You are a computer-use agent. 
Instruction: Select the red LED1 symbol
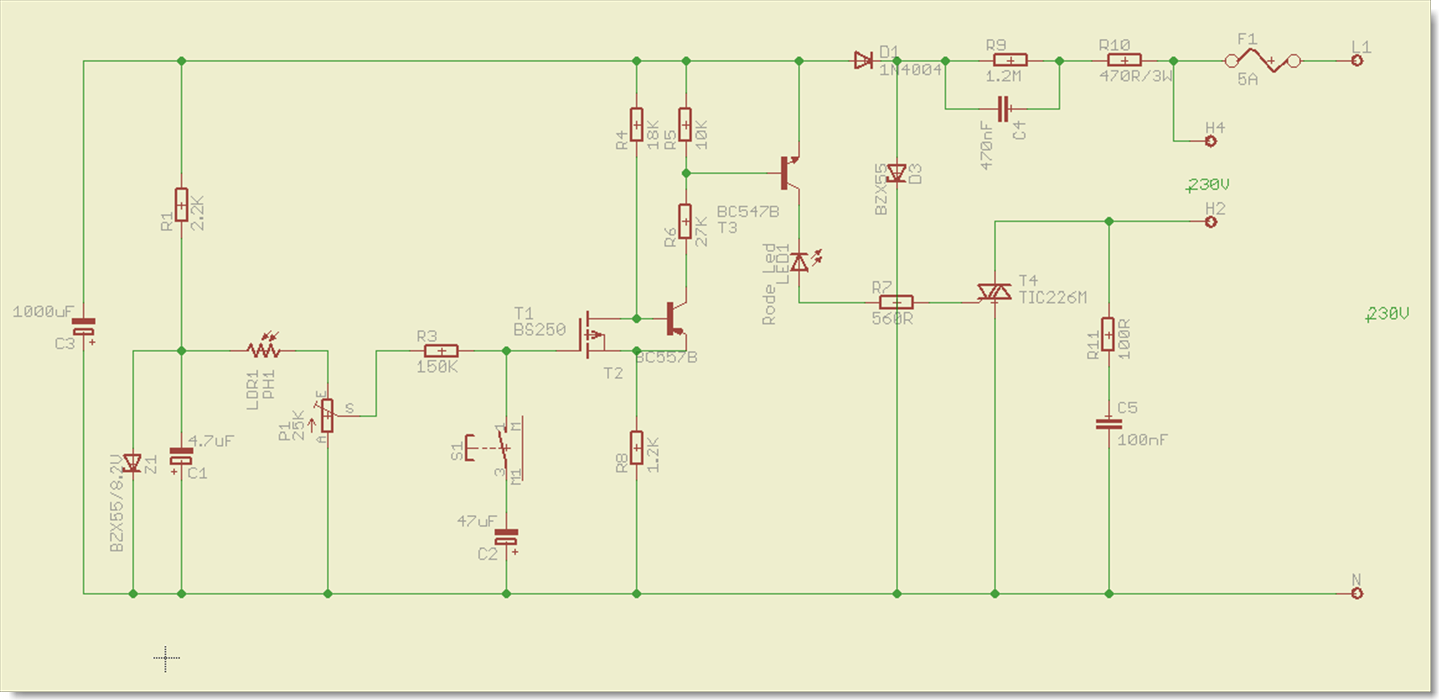click(799, 263)
